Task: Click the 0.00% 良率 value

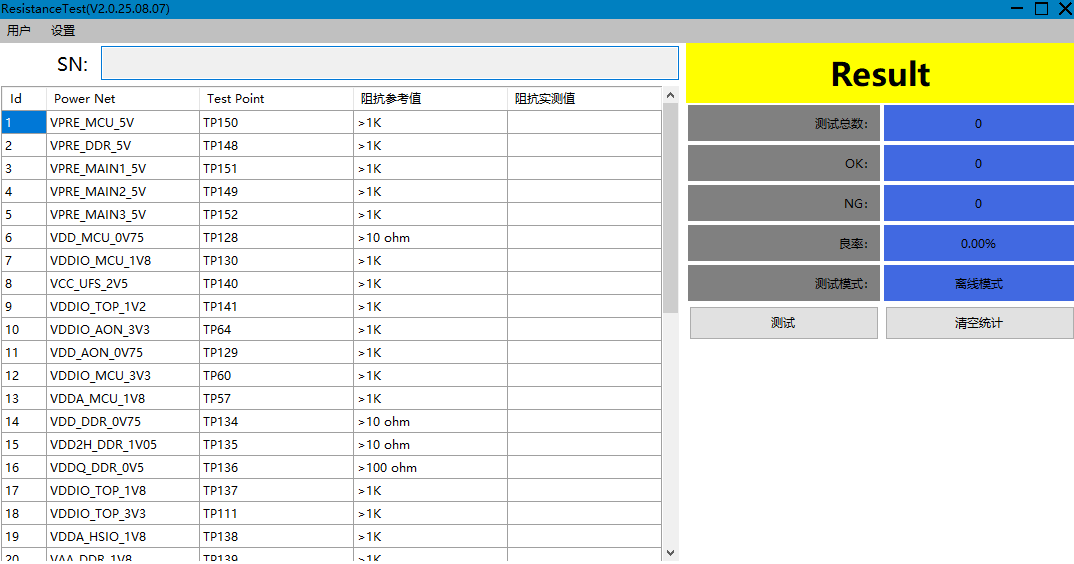Action: click(979, 243)
